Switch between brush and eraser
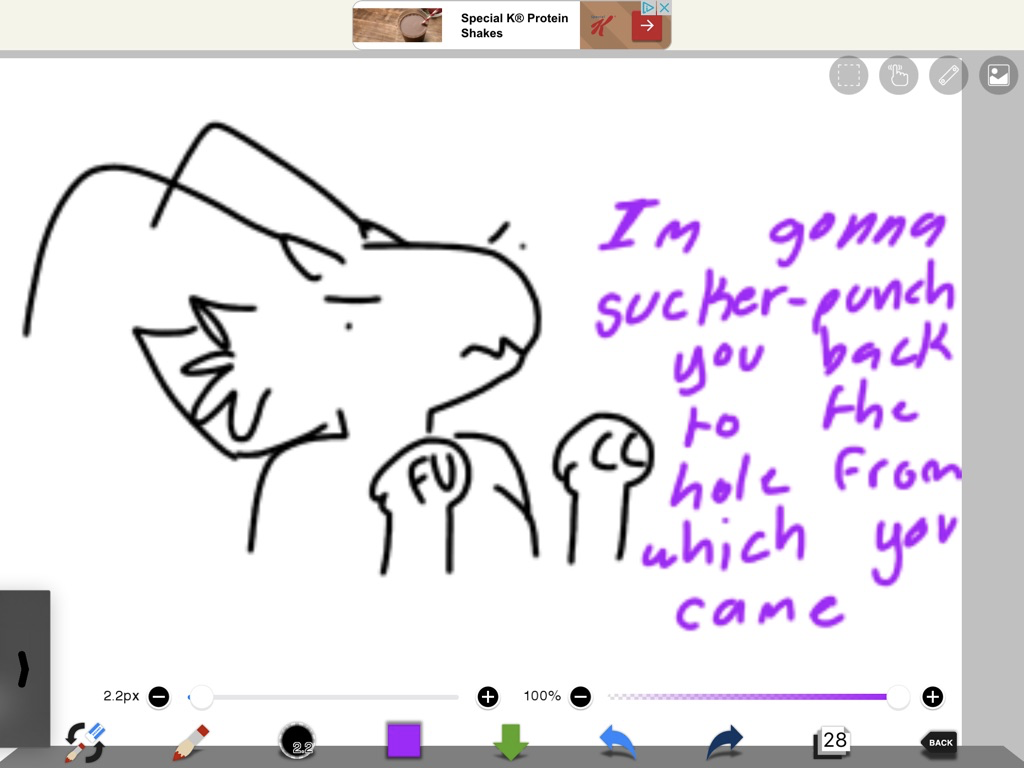 (x=85, y=743)
